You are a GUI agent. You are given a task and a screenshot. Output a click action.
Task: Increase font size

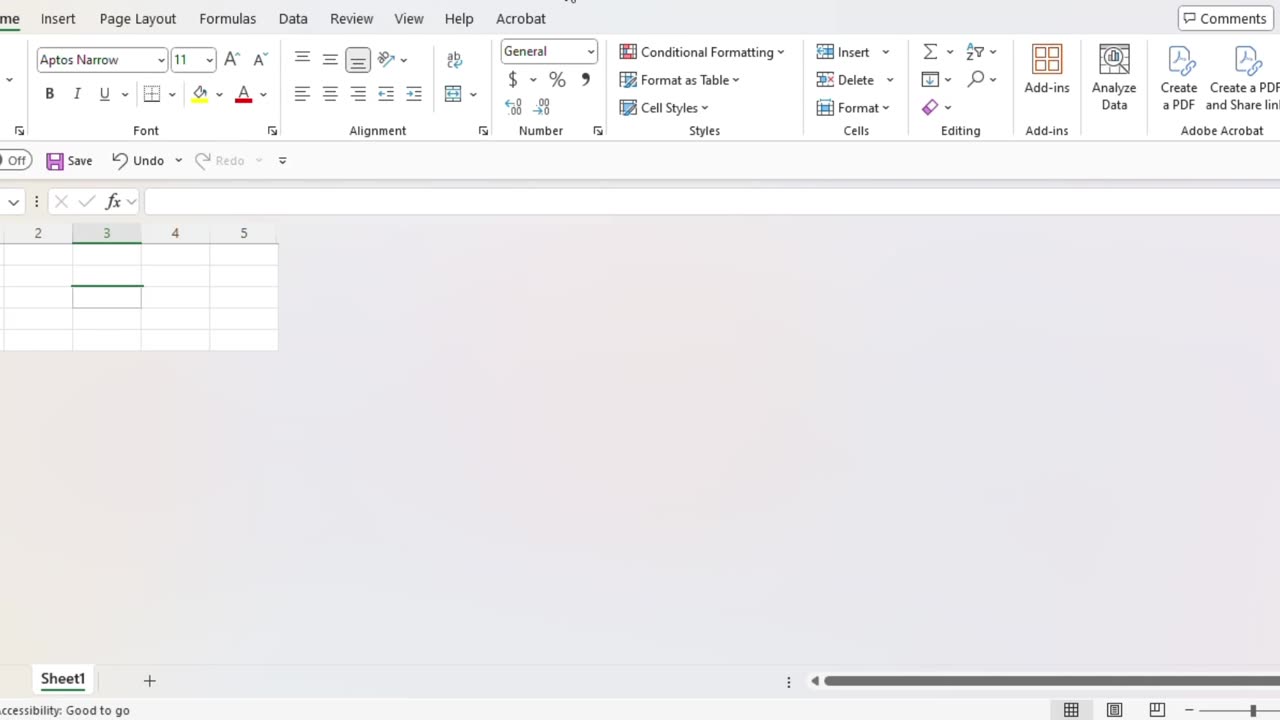pyautogui.click(x=232, y=60)
